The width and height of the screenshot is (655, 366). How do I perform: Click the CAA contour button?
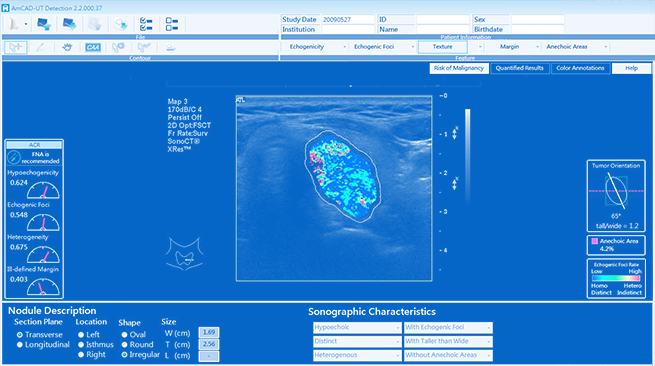click(92, 48)
